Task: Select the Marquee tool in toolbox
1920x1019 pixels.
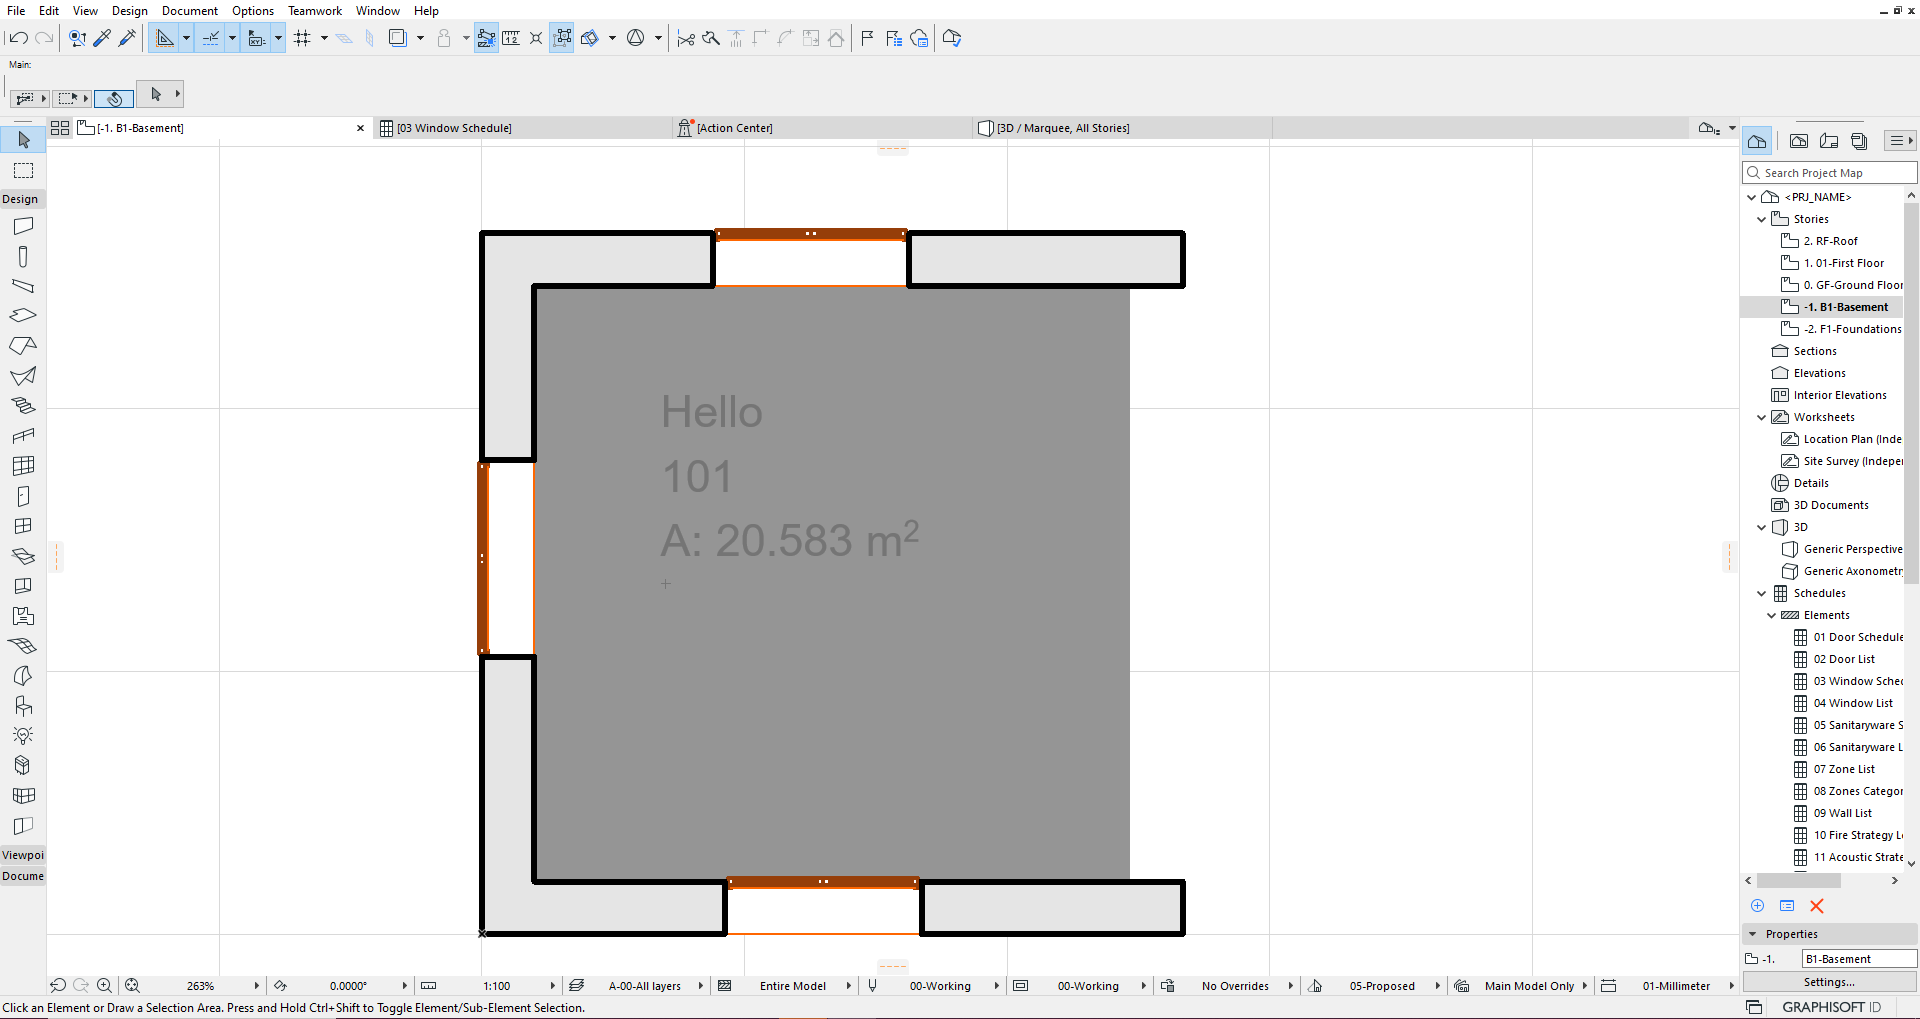Action: pyautogui.click(x=23, y=170)
